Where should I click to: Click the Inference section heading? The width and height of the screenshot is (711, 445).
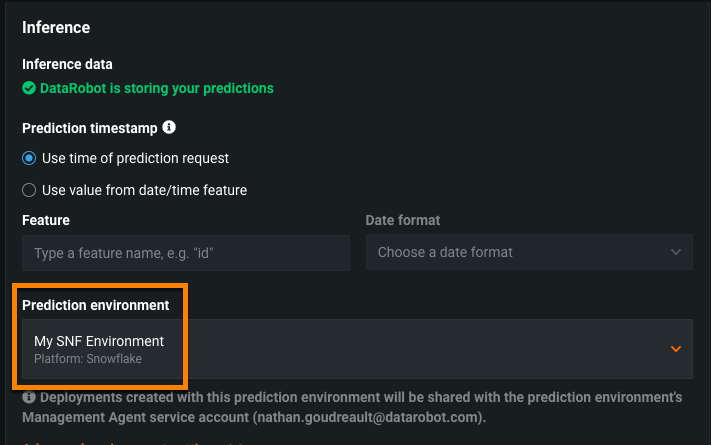click(x=56, y=28)
